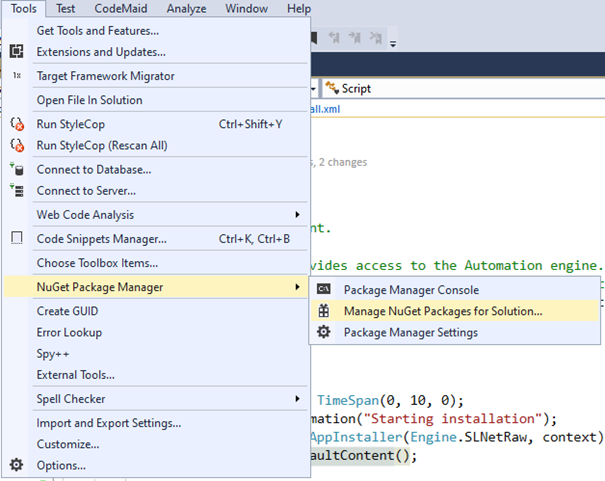Open the dropdown arrow left of Script
Viewport: 605px width, 481px height.
point(313,89)
